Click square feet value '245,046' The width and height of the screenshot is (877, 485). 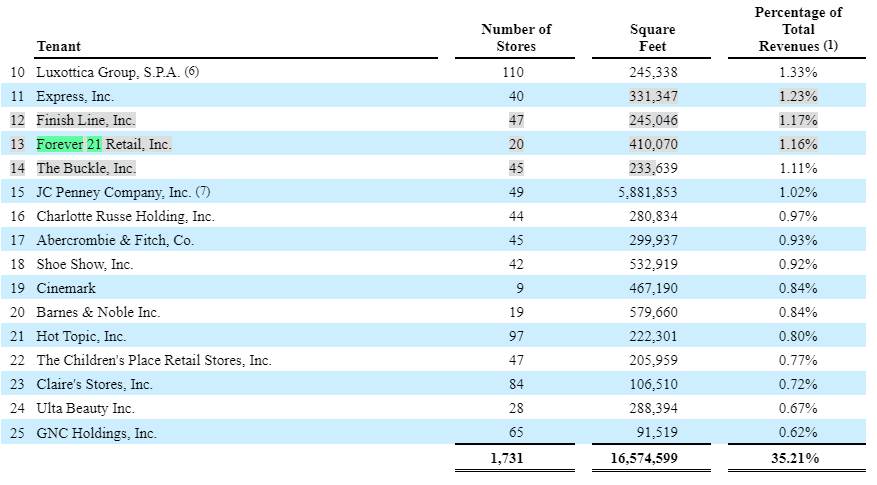[x=653, y=121]
